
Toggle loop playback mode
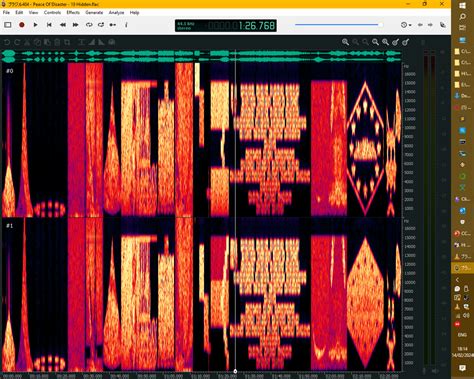(x=89, y=25)
